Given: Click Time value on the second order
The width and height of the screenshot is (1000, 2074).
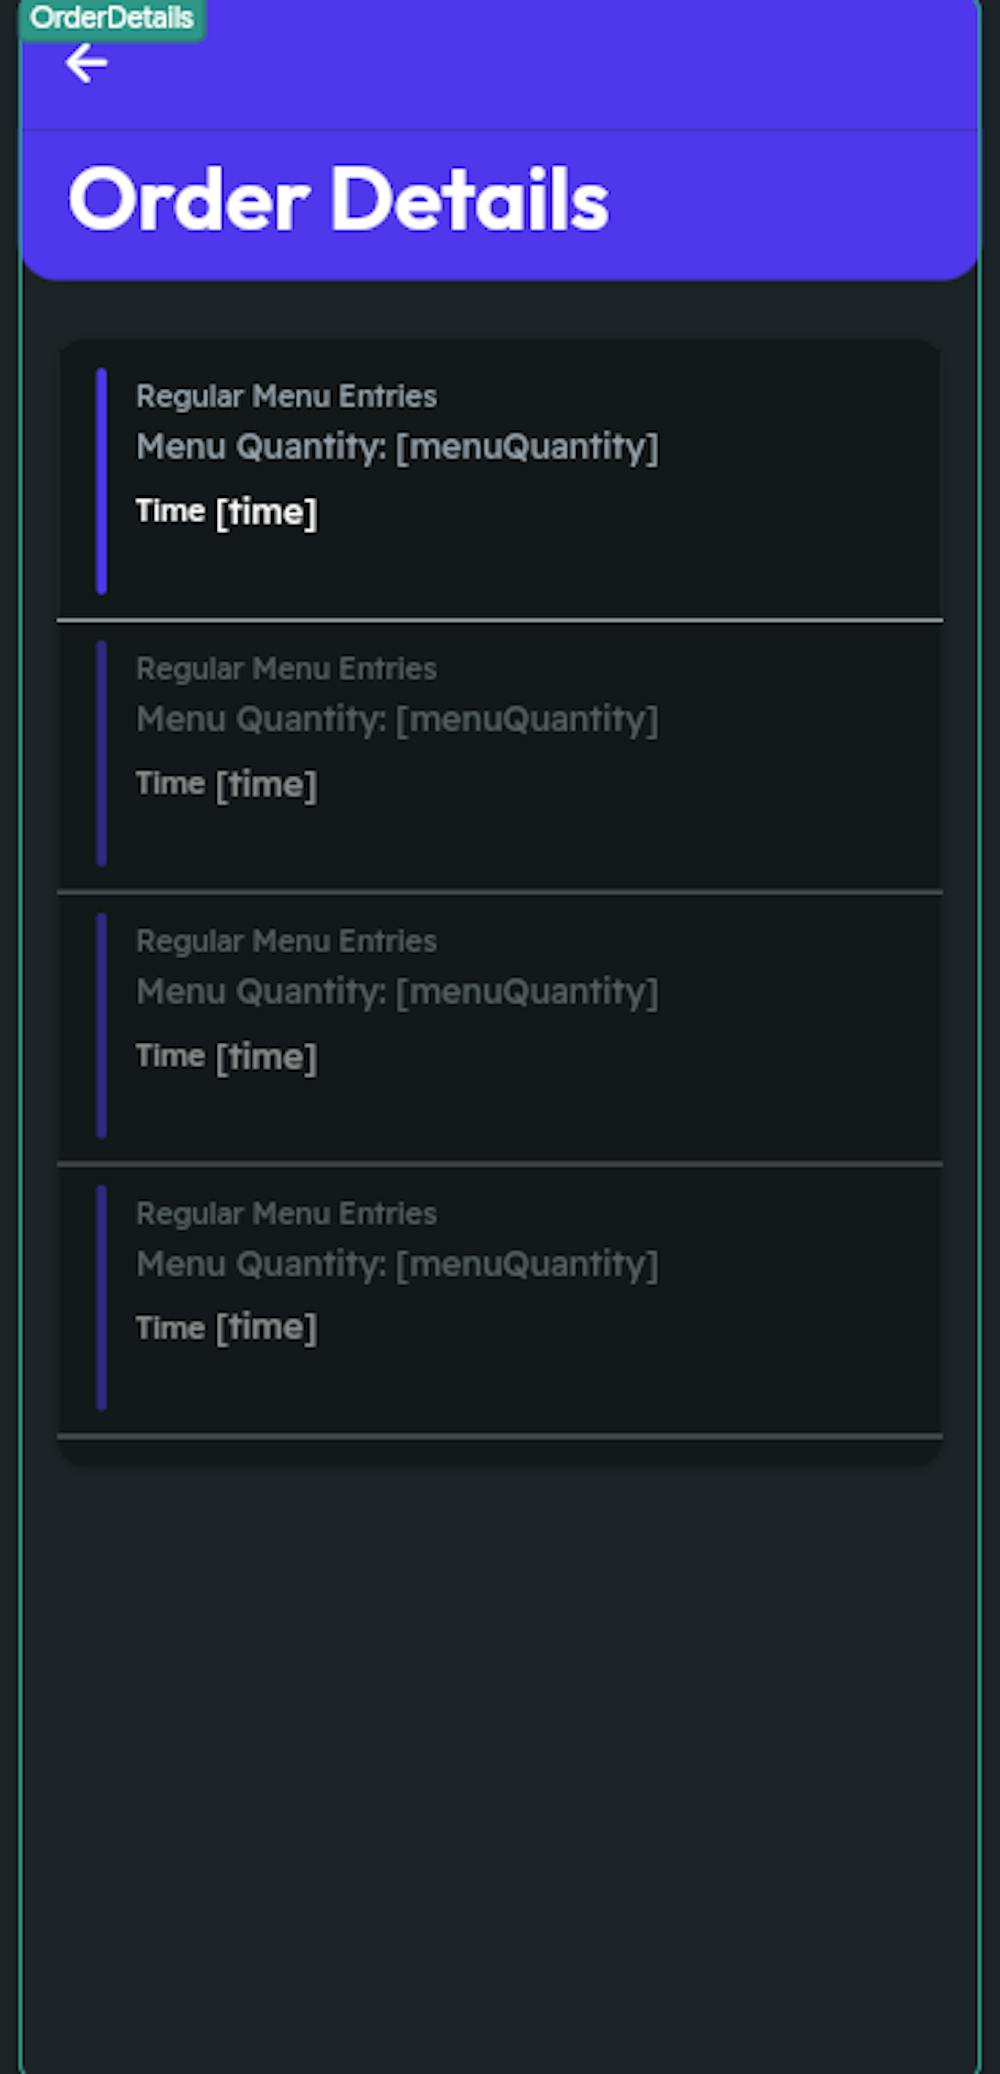Looking at the screenshot, I should [x=228, y=783].
